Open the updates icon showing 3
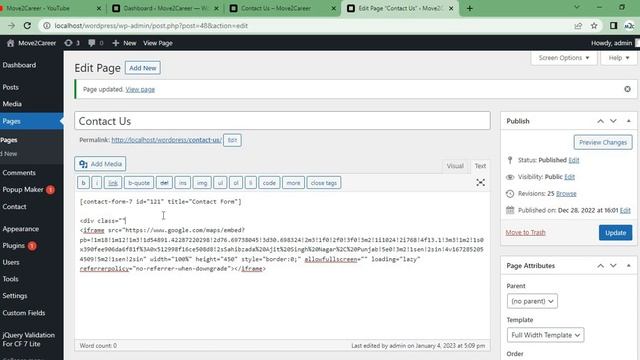 72,43
